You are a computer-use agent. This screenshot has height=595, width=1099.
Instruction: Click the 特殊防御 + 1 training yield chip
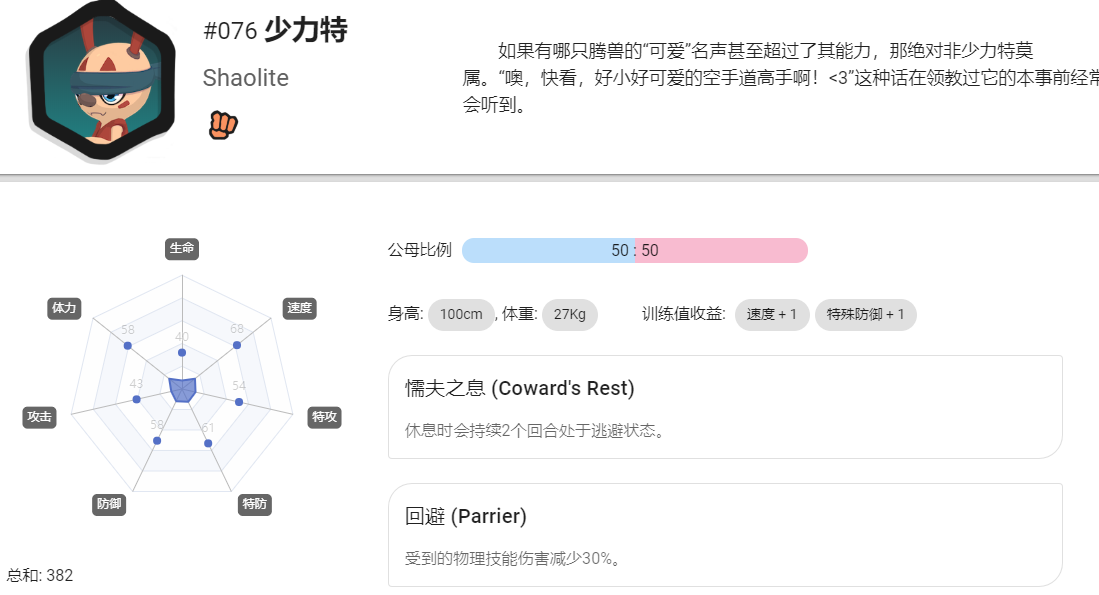(x=866, y=315)
